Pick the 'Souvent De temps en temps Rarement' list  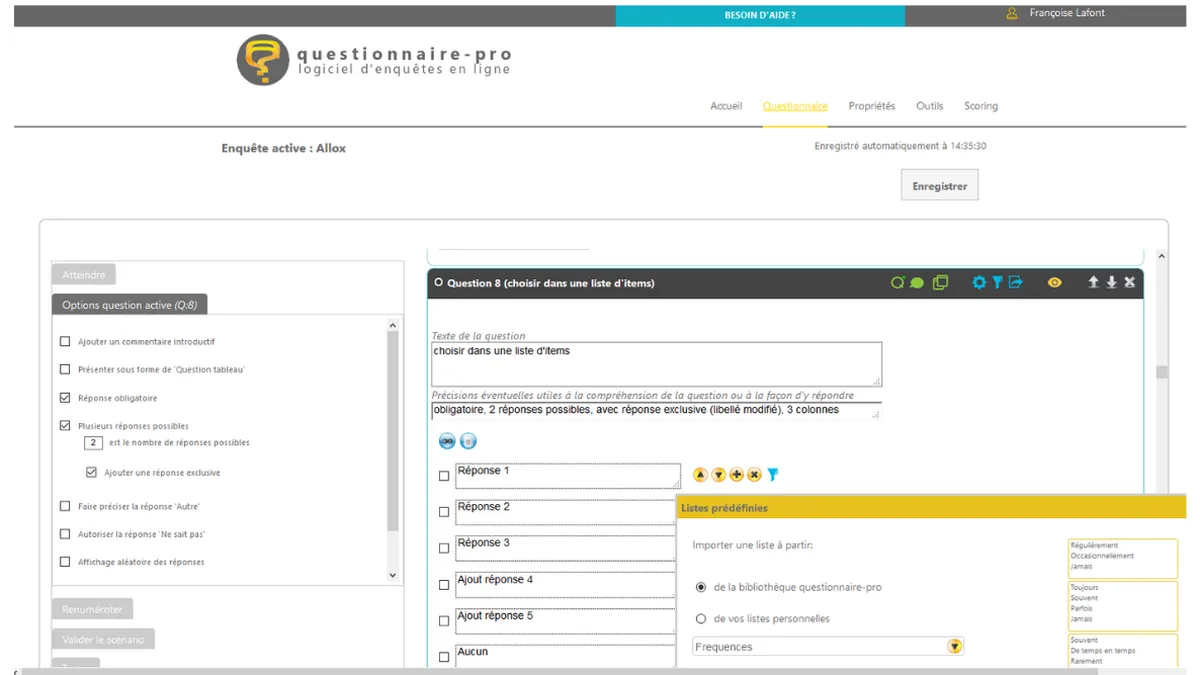pos(1123,651)
